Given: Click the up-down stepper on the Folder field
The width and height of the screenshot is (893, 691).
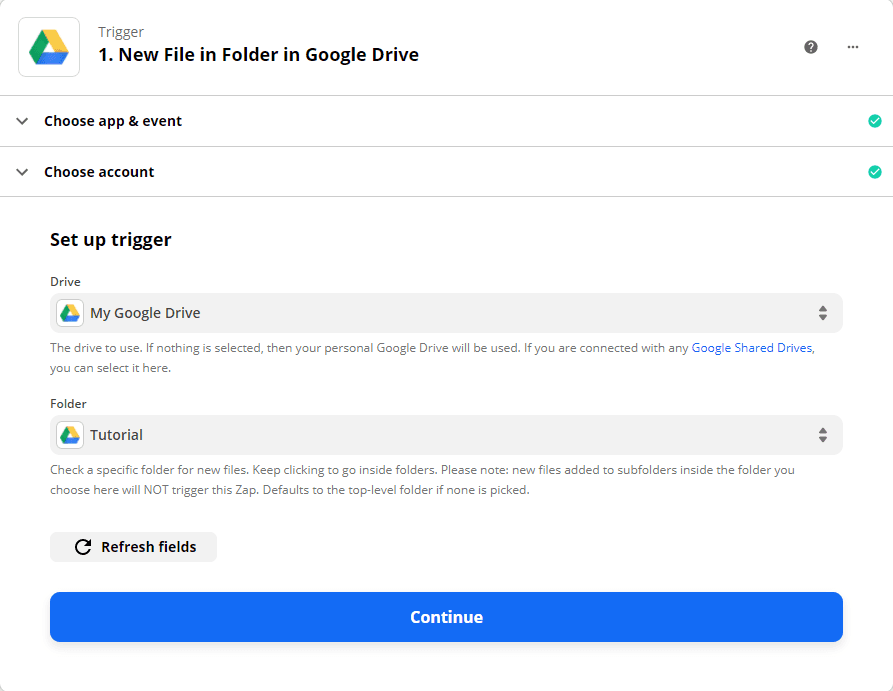Looking at the screenshot, I should click(823, 434).
